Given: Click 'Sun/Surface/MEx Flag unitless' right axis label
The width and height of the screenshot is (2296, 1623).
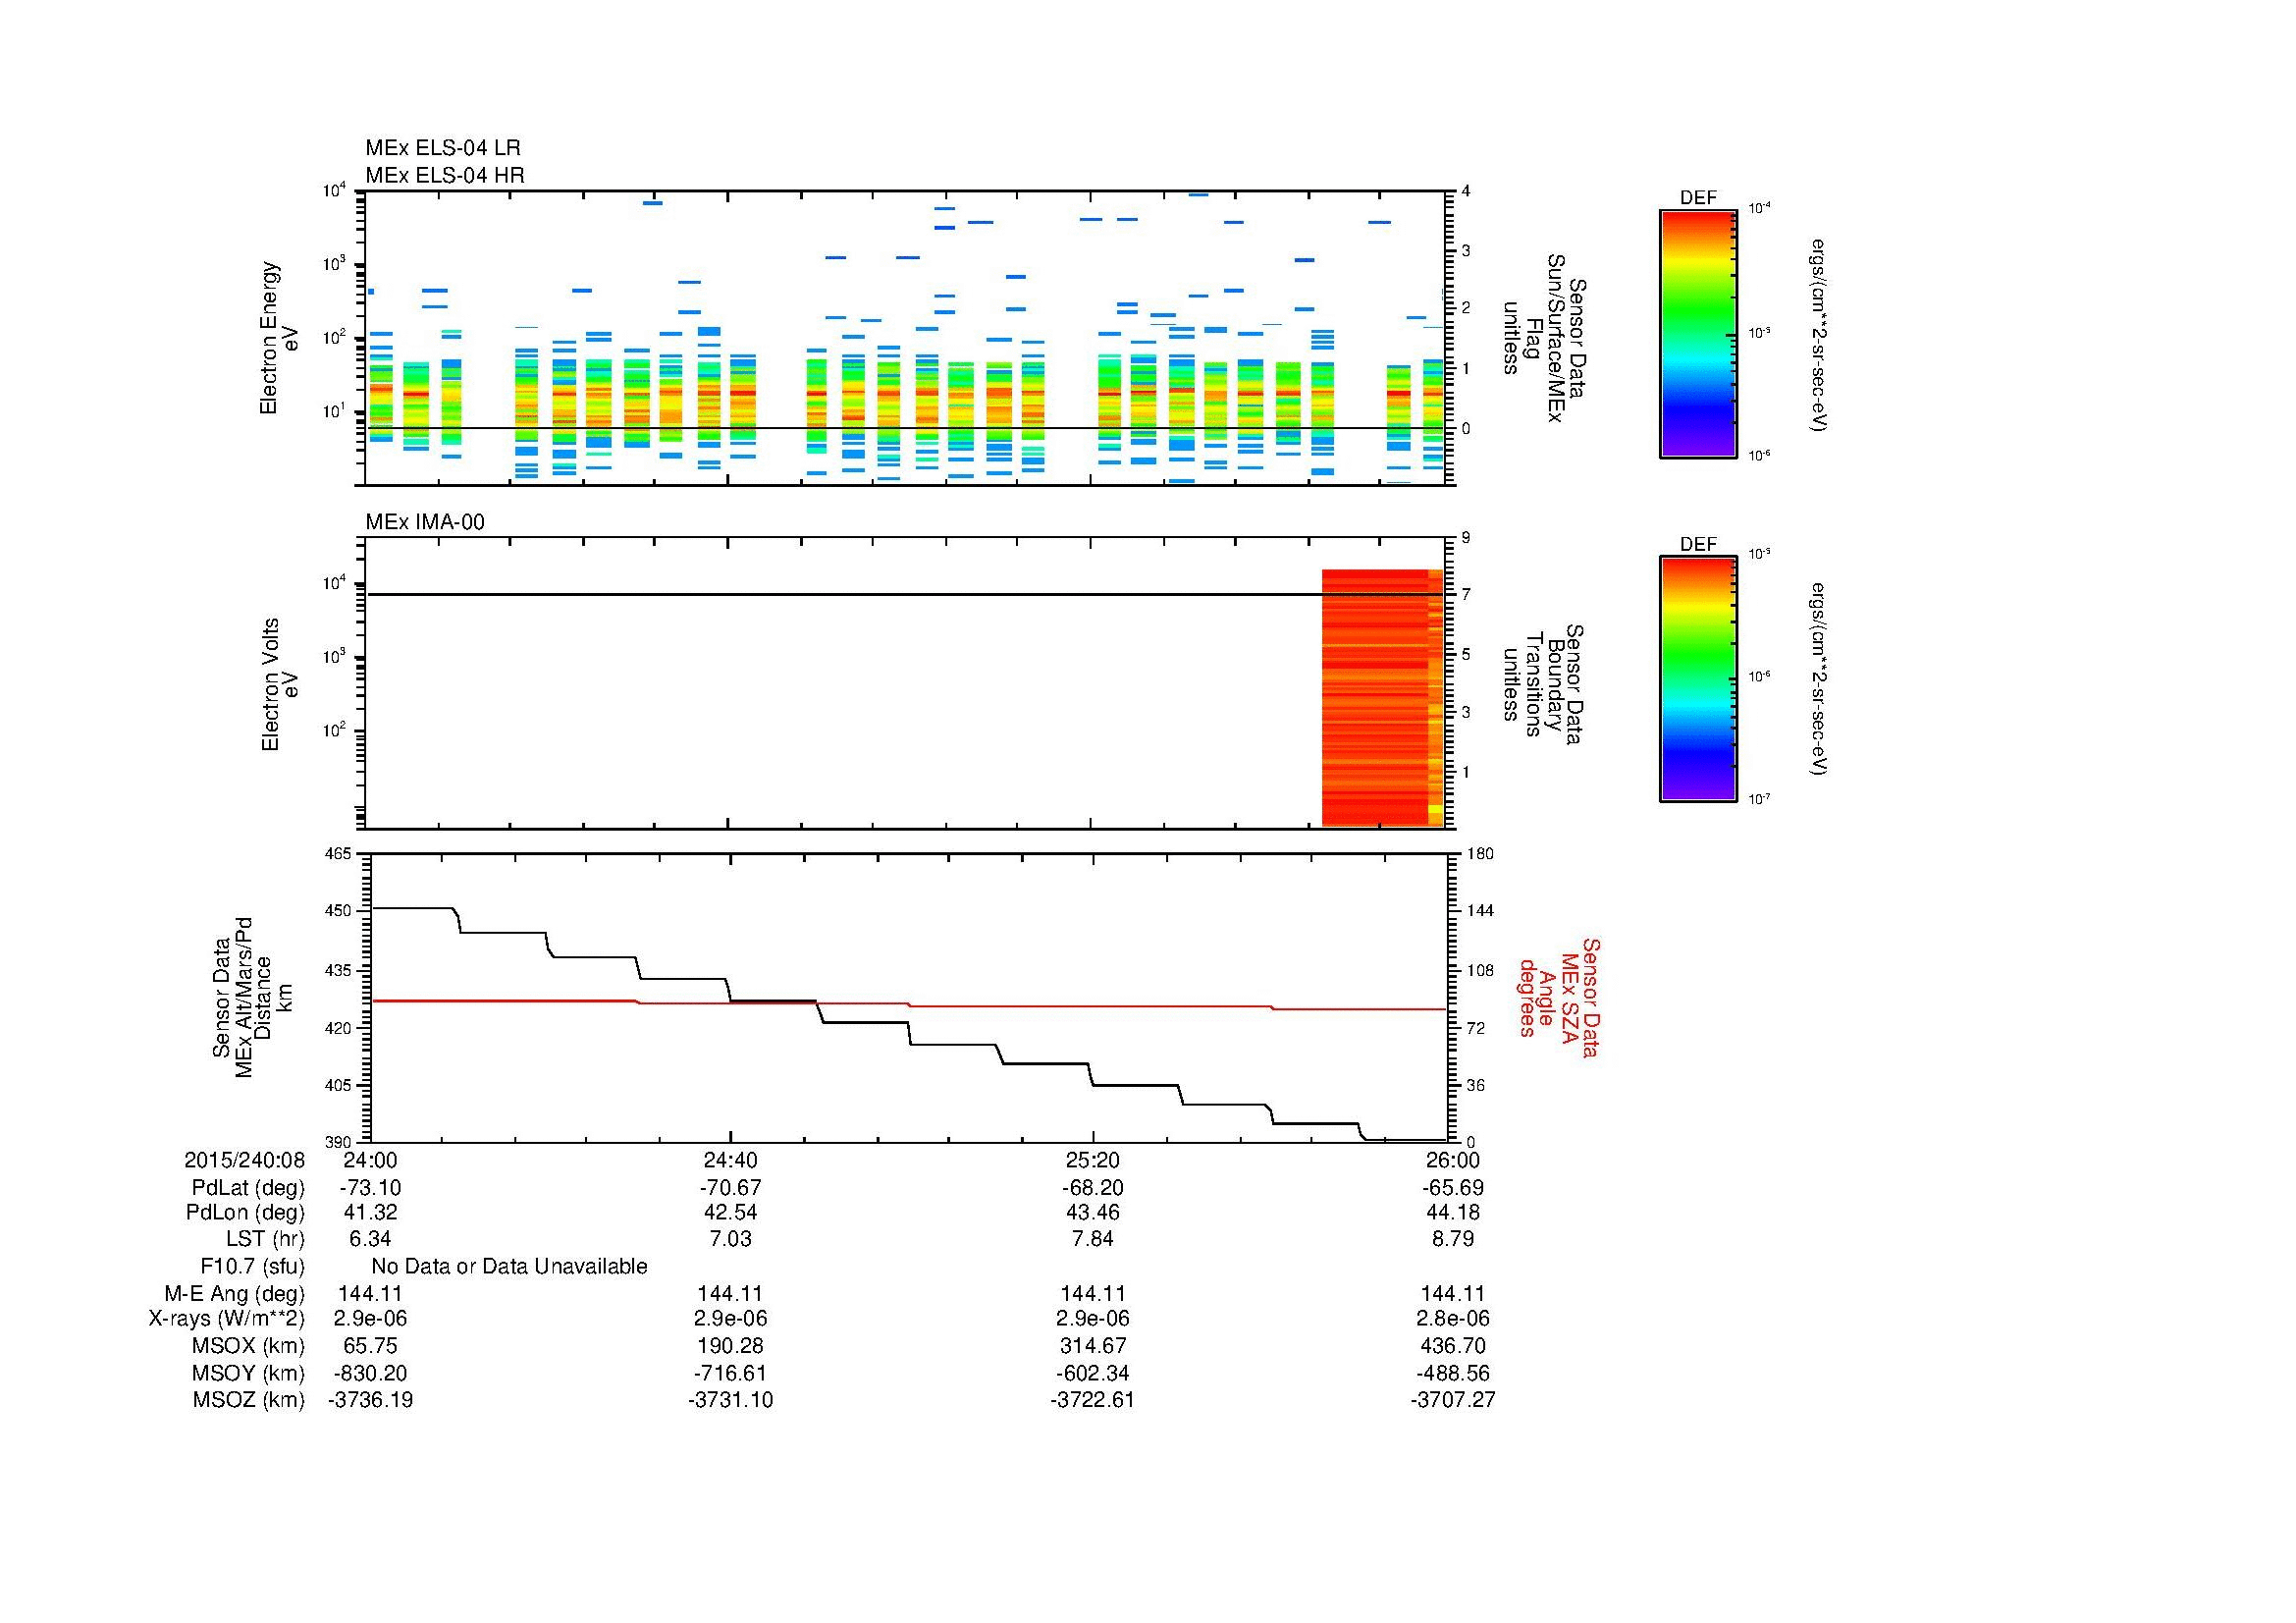Looking at the screenshot, I should pos(1543,338).
